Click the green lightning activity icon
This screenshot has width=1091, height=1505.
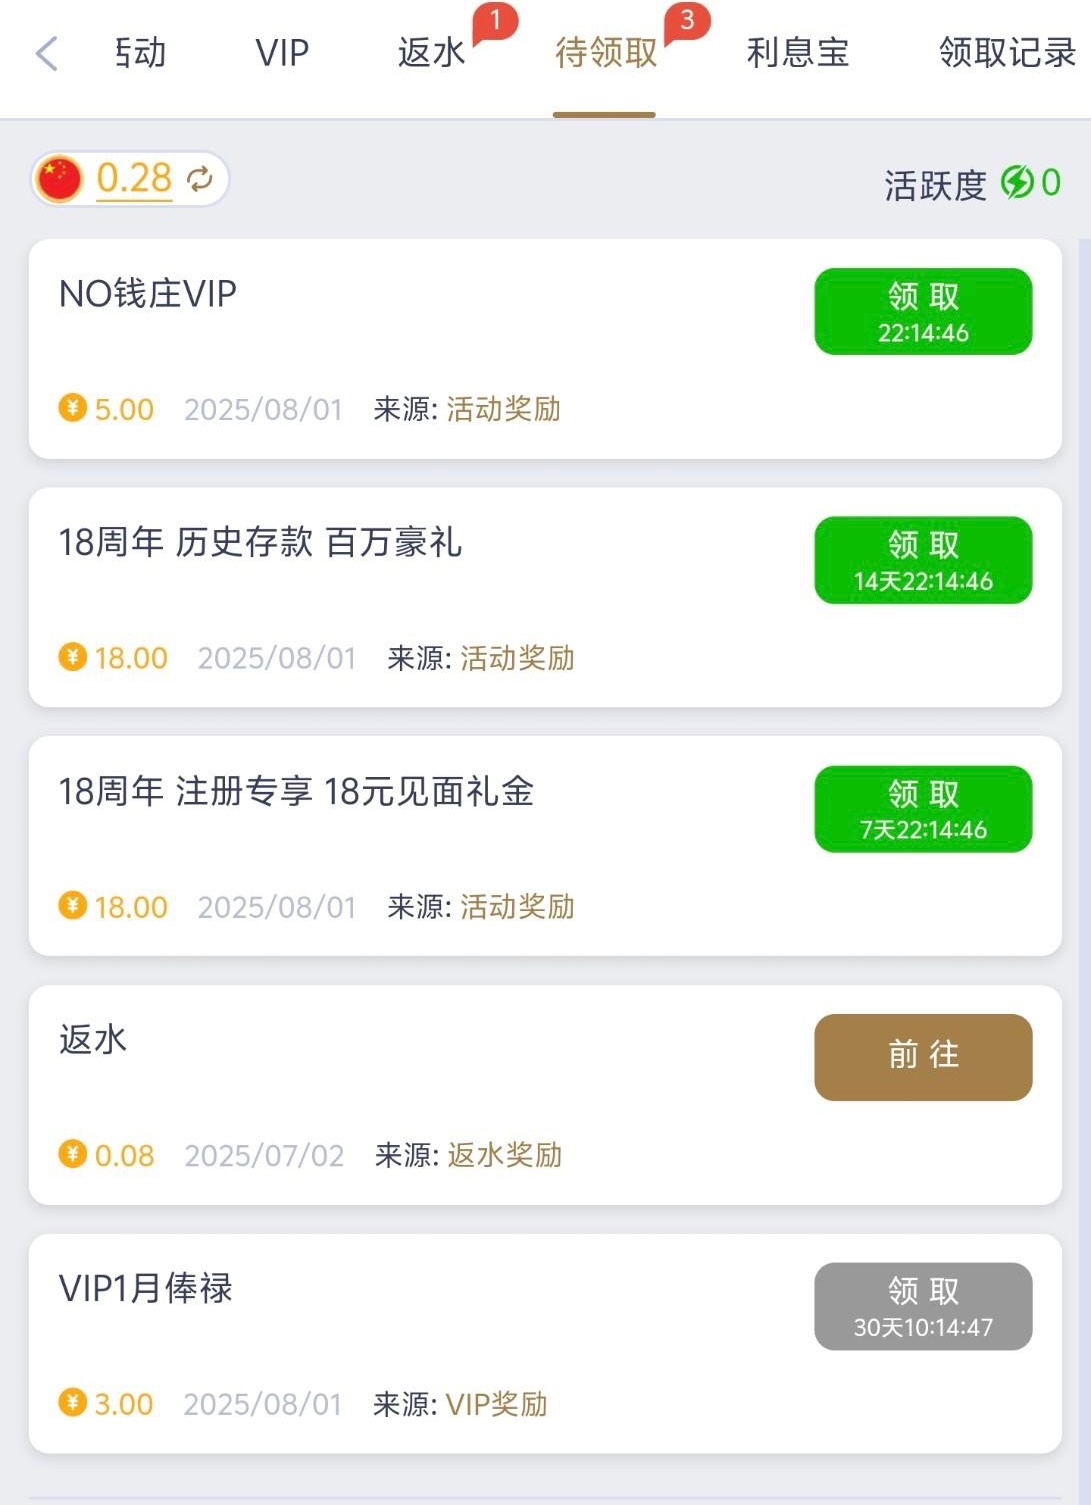click(1016, 182)
